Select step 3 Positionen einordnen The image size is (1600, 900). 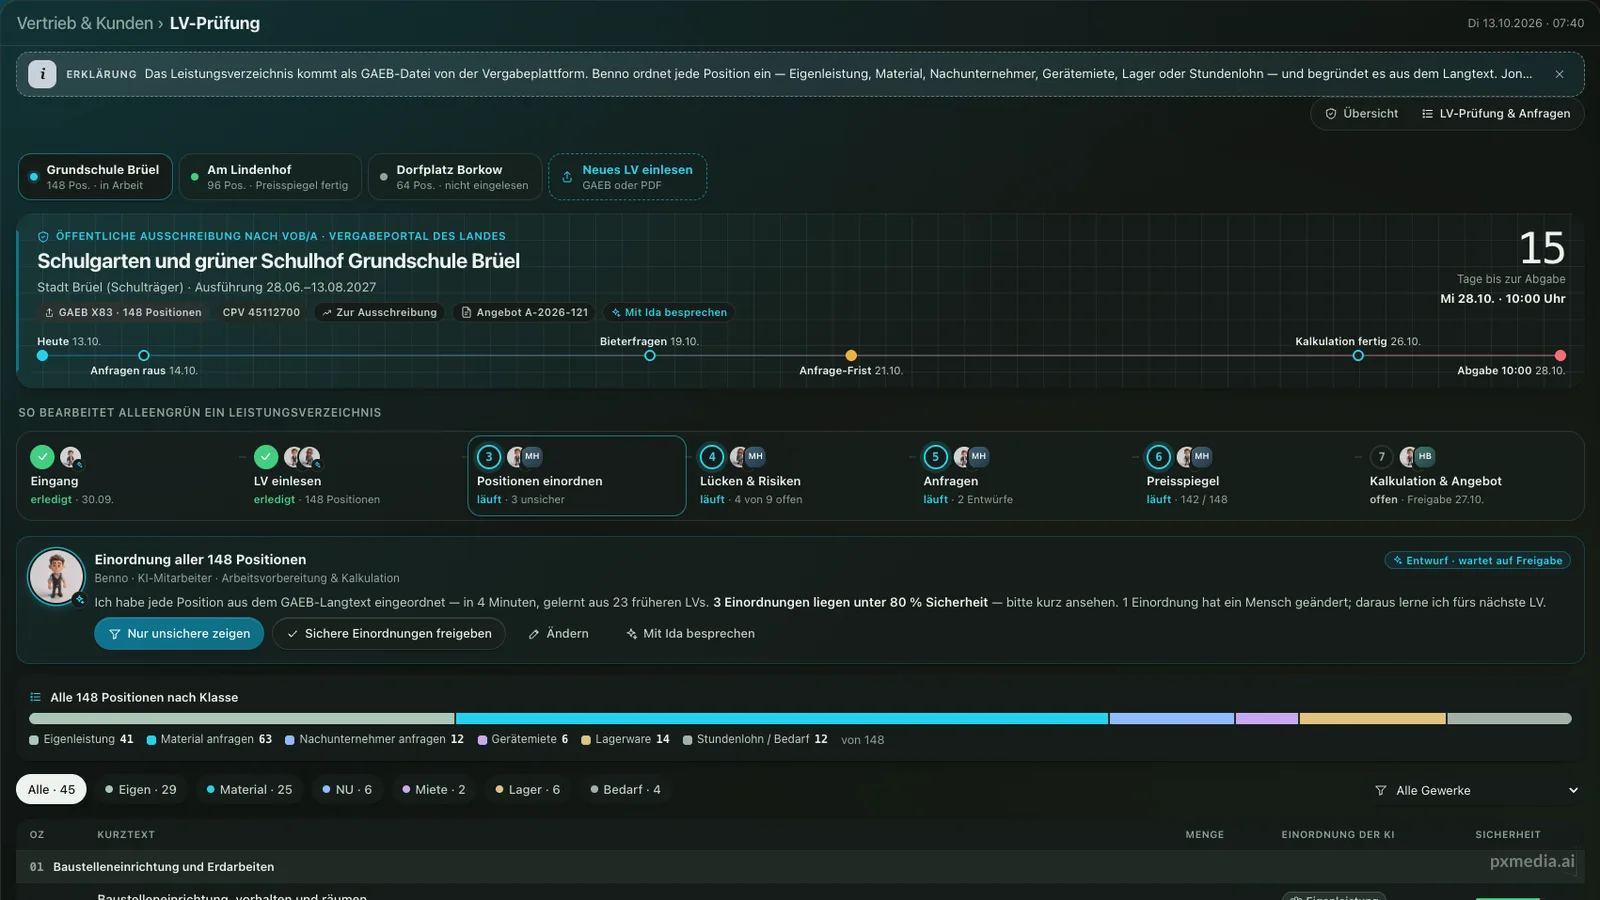(x=577, y=476)
